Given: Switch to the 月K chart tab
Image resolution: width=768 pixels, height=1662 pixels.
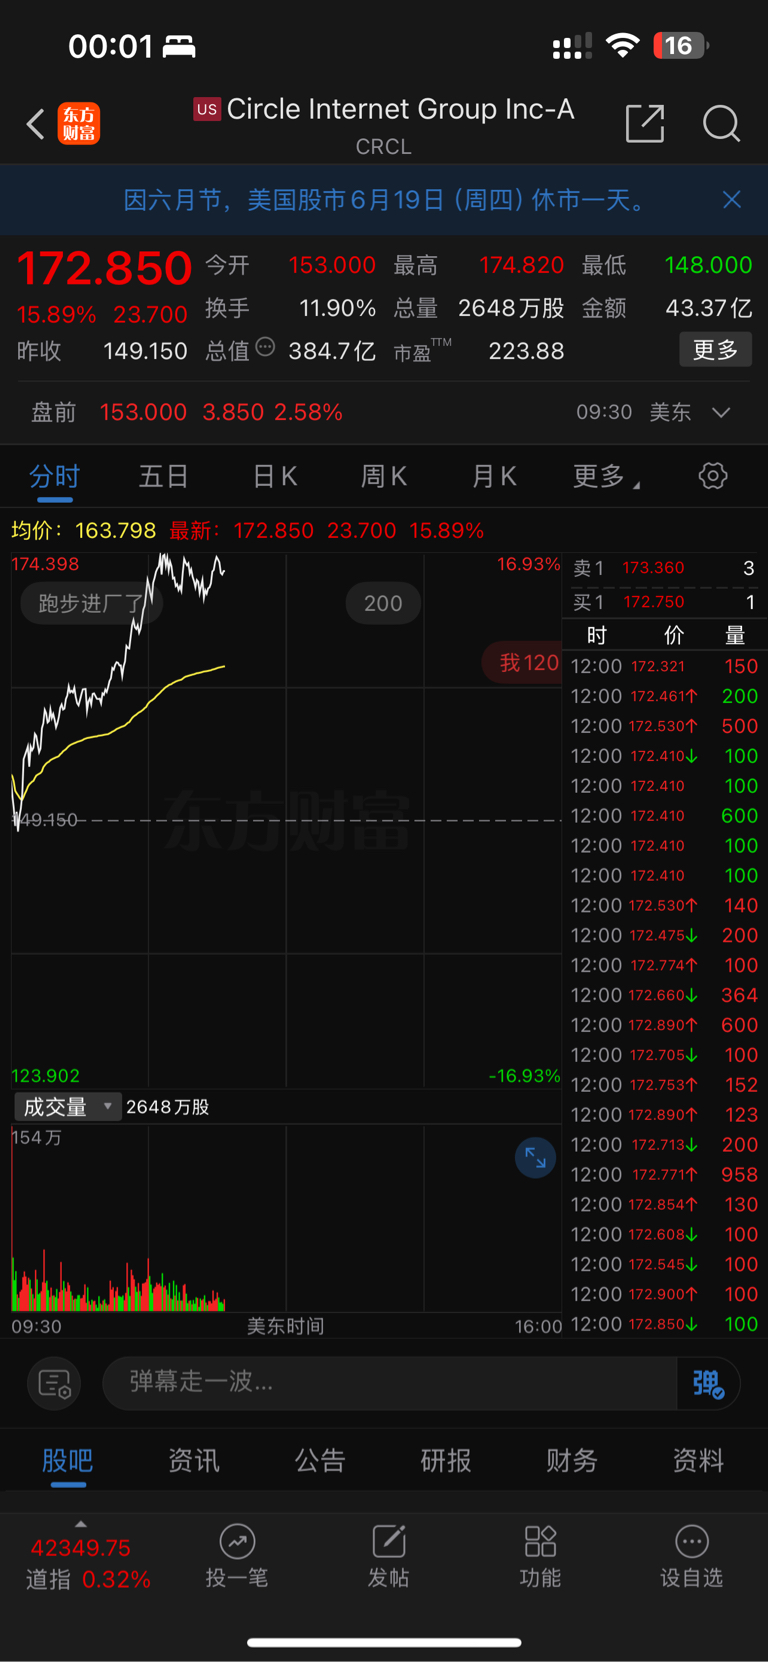Looking at the screenshot, I should (494, 476).
